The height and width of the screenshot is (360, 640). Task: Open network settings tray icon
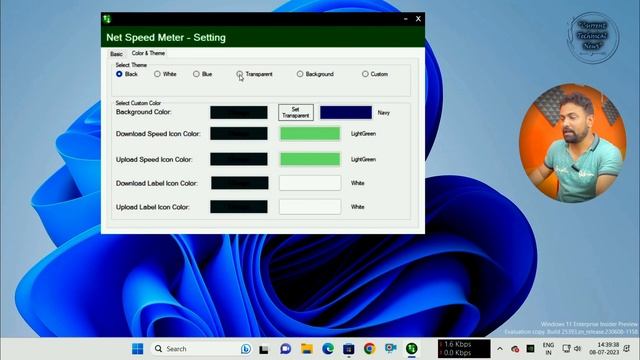coord(566,349)
